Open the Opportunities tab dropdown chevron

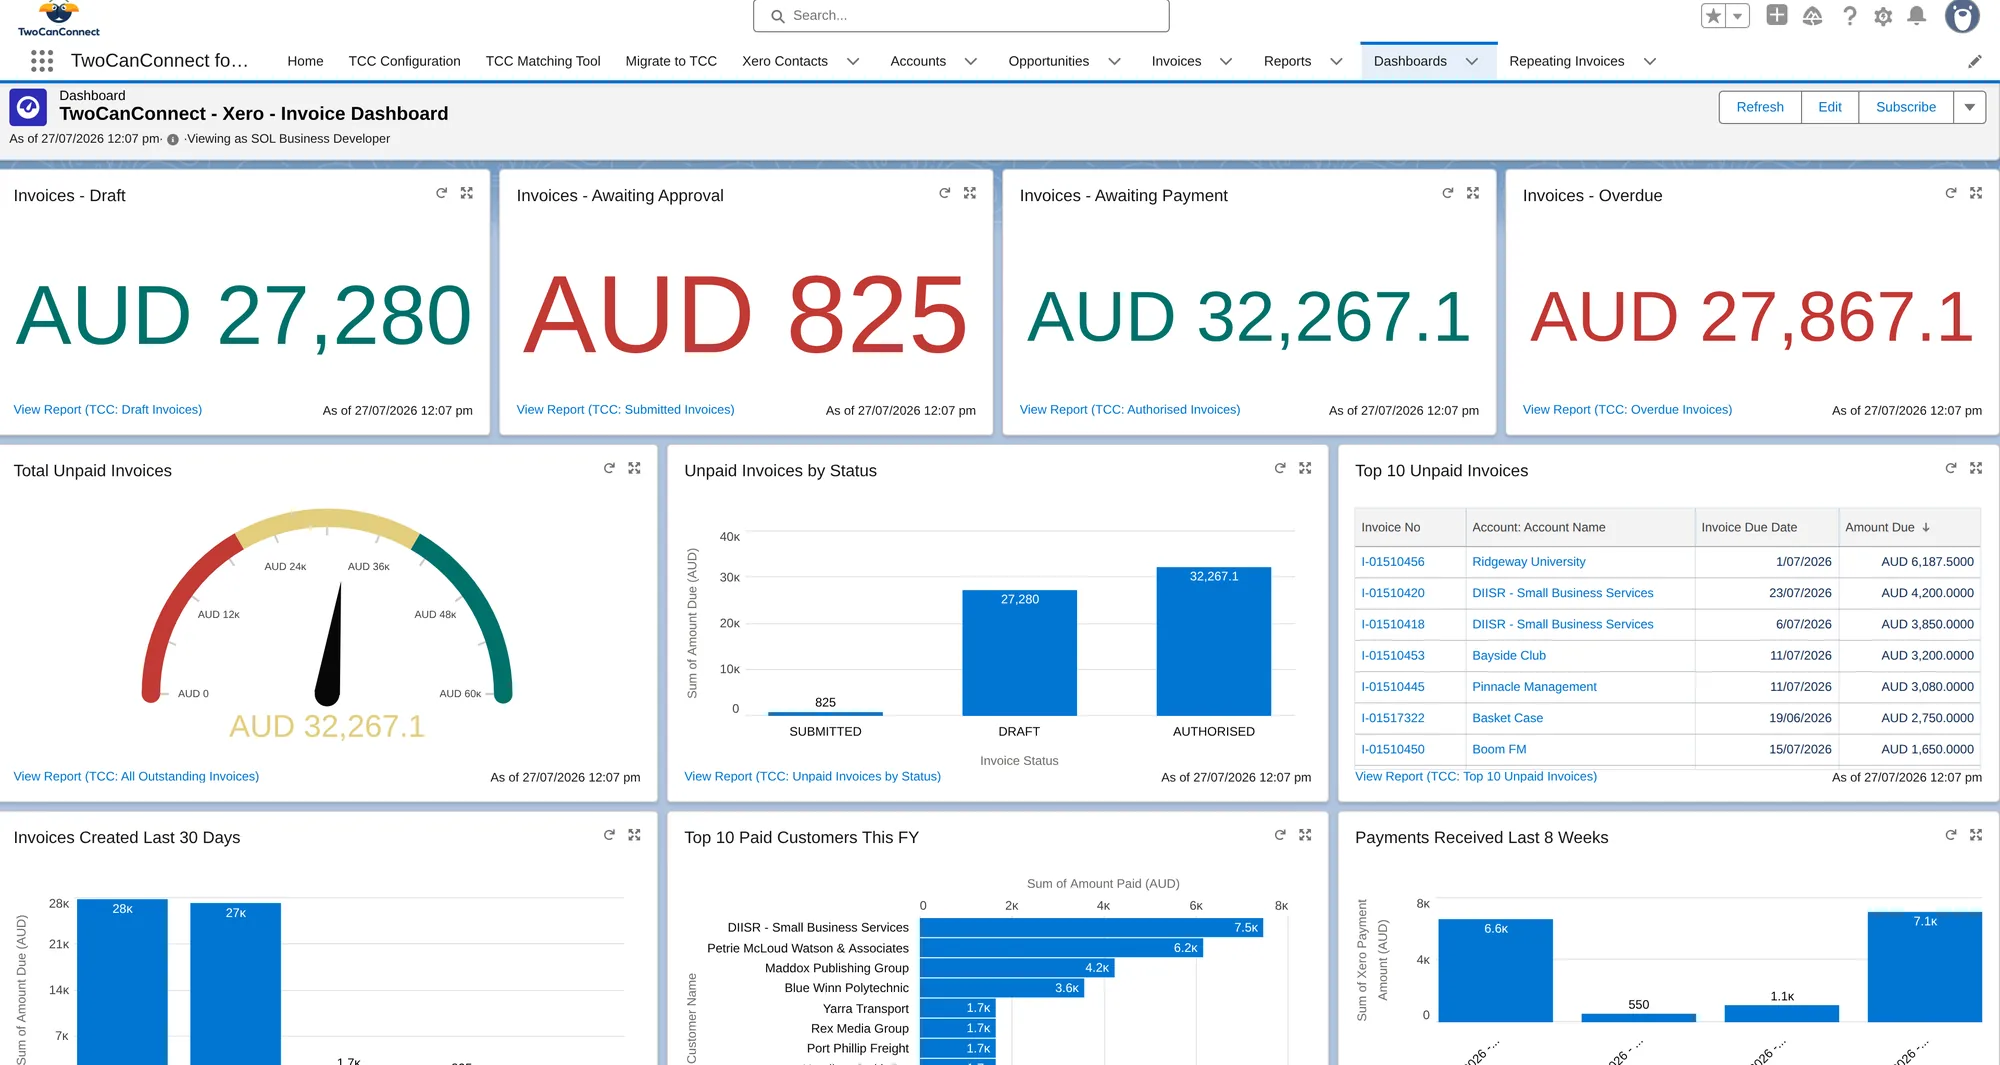click(x=1114, y=61)
